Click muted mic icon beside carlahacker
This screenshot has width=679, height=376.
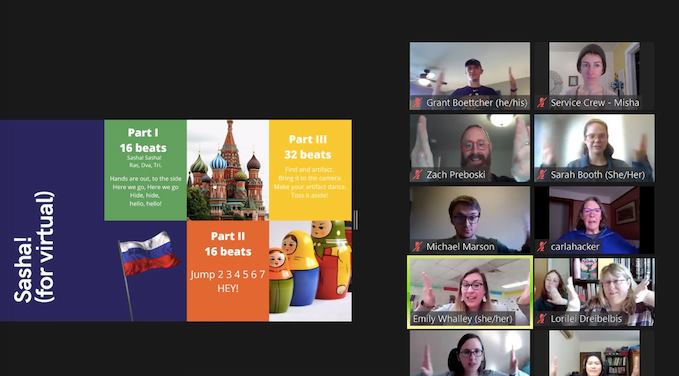click(x=541, y=246)
